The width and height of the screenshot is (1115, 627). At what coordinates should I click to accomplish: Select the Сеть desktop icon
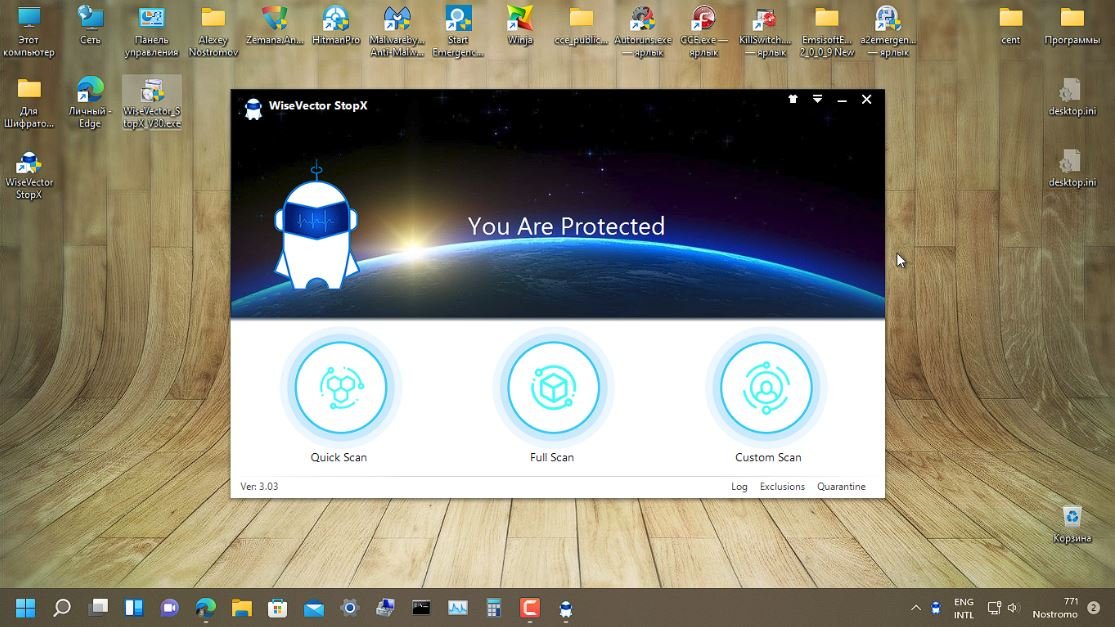[90, 26]
